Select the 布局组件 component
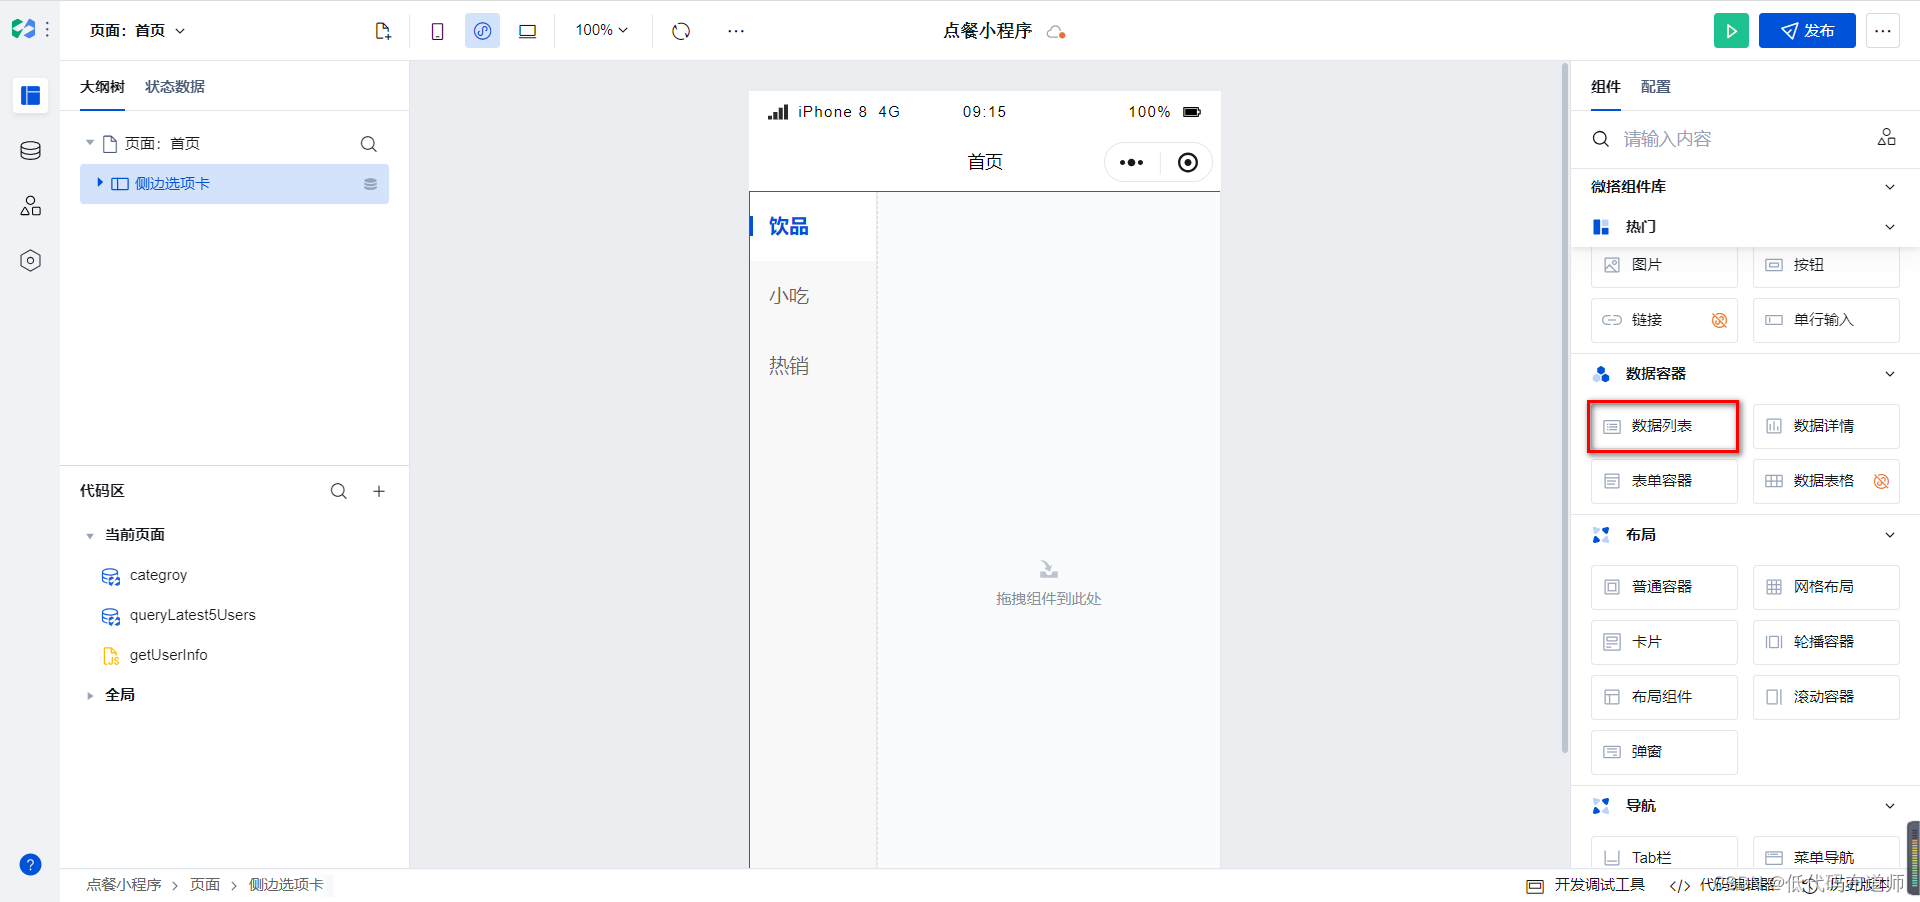Viewport: 1920px width, 902px height. point(1664,697)
